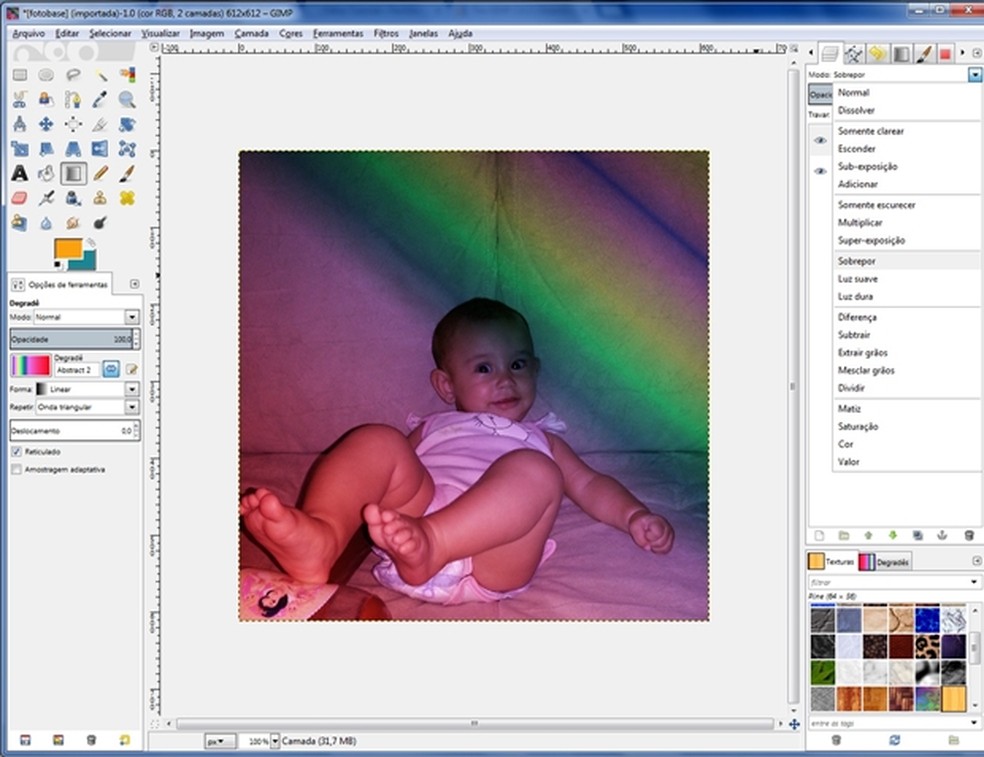Choose the Zoom magnifier tool

[x=127, y=99]
